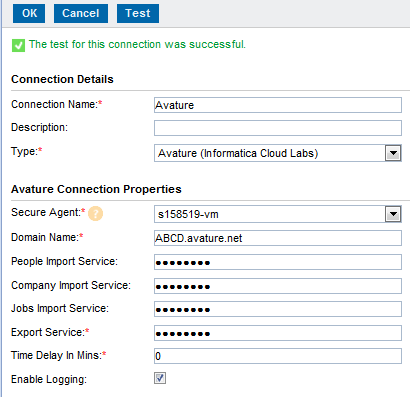Click the Time Delay In Mins field
The width and height of the screenshot is (410, 397).
click(x=278, y=356)
